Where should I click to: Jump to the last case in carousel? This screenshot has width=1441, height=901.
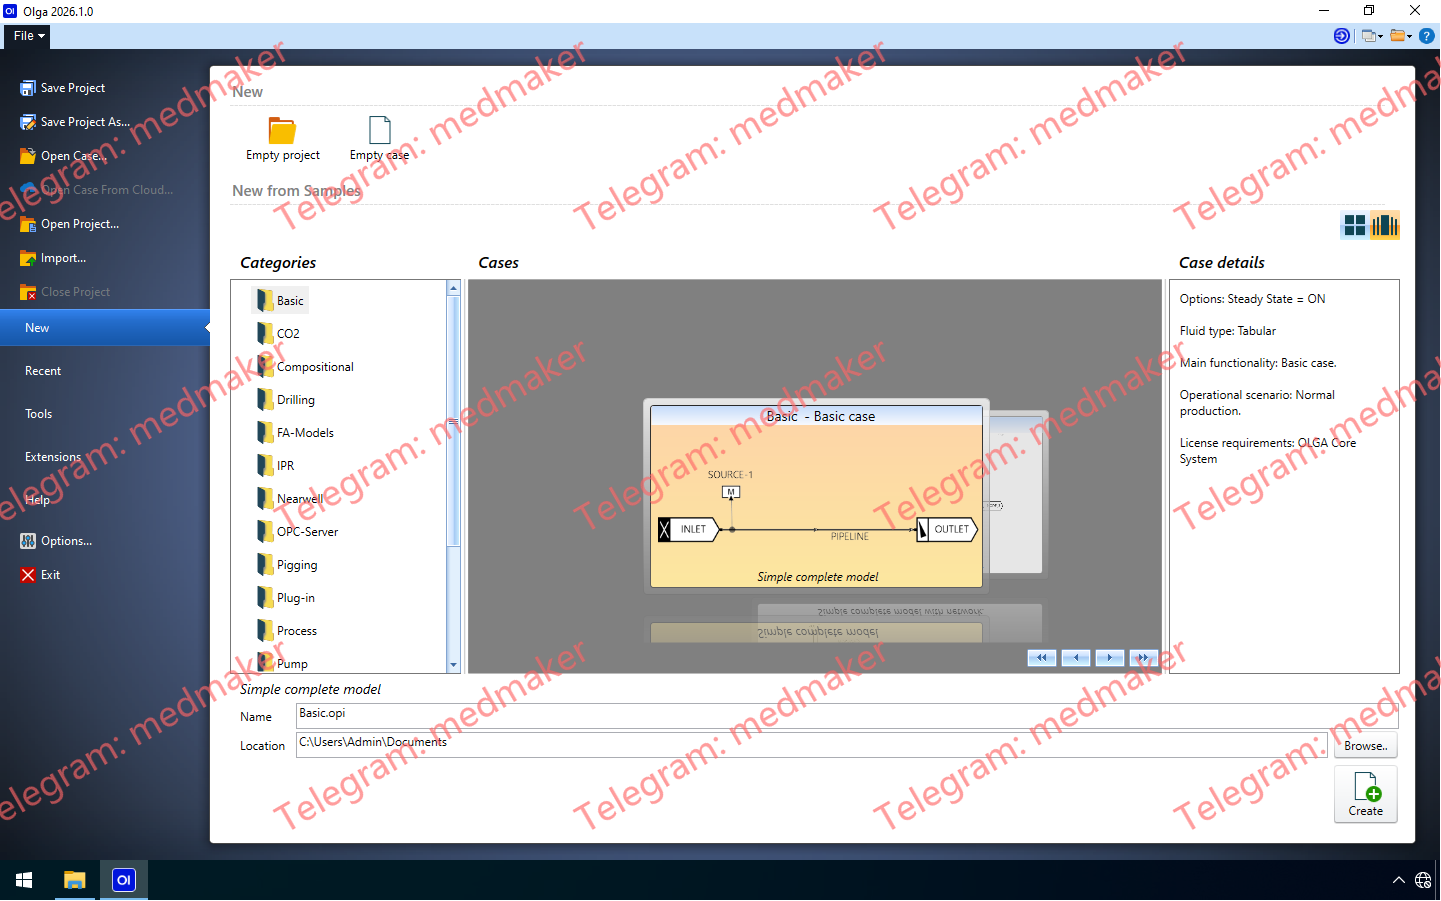point(1142,658)
